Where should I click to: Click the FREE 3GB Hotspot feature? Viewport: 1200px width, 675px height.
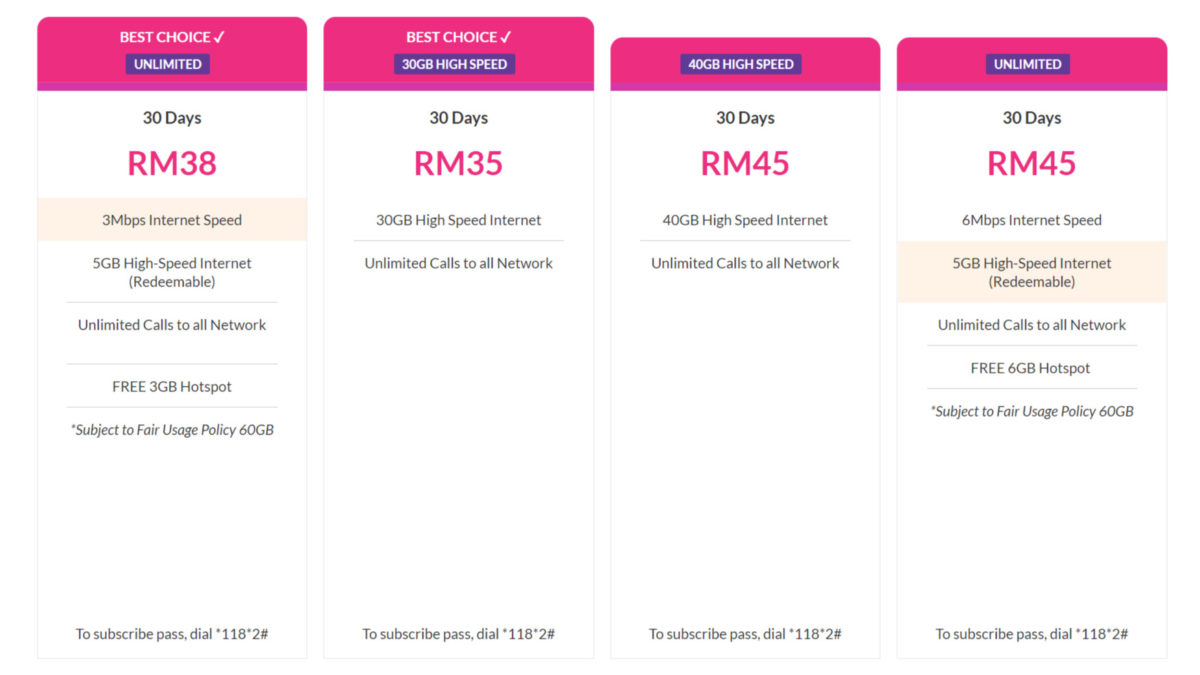point(172,386)
